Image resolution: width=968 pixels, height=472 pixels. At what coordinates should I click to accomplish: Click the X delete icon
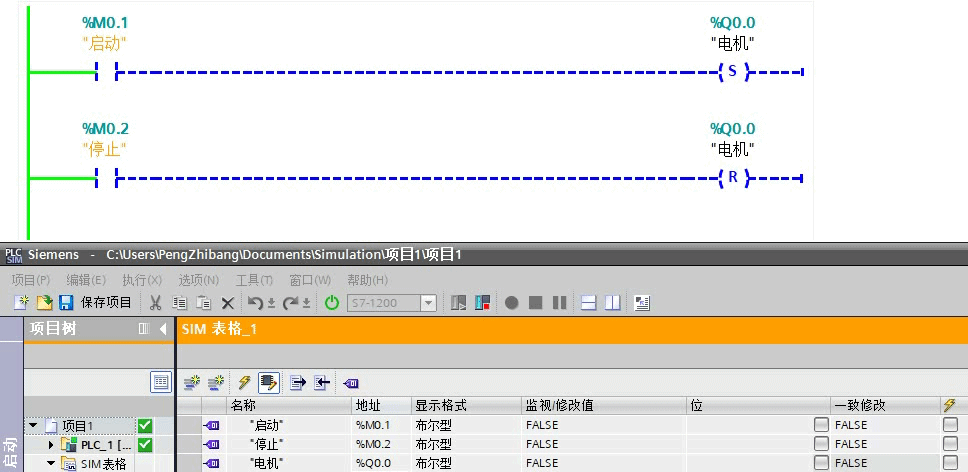[228, 303]
